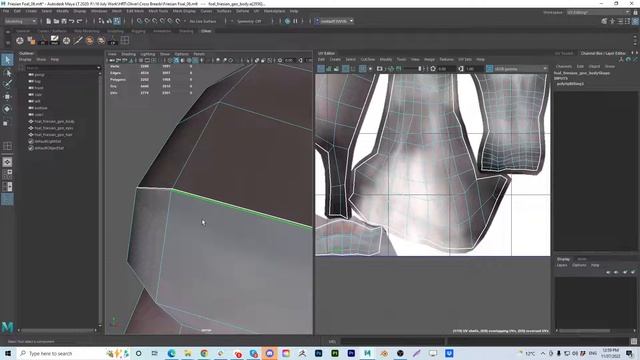Open the Symmetry: Off dropdown
The image size is (640, 360).
coord(248,21)
